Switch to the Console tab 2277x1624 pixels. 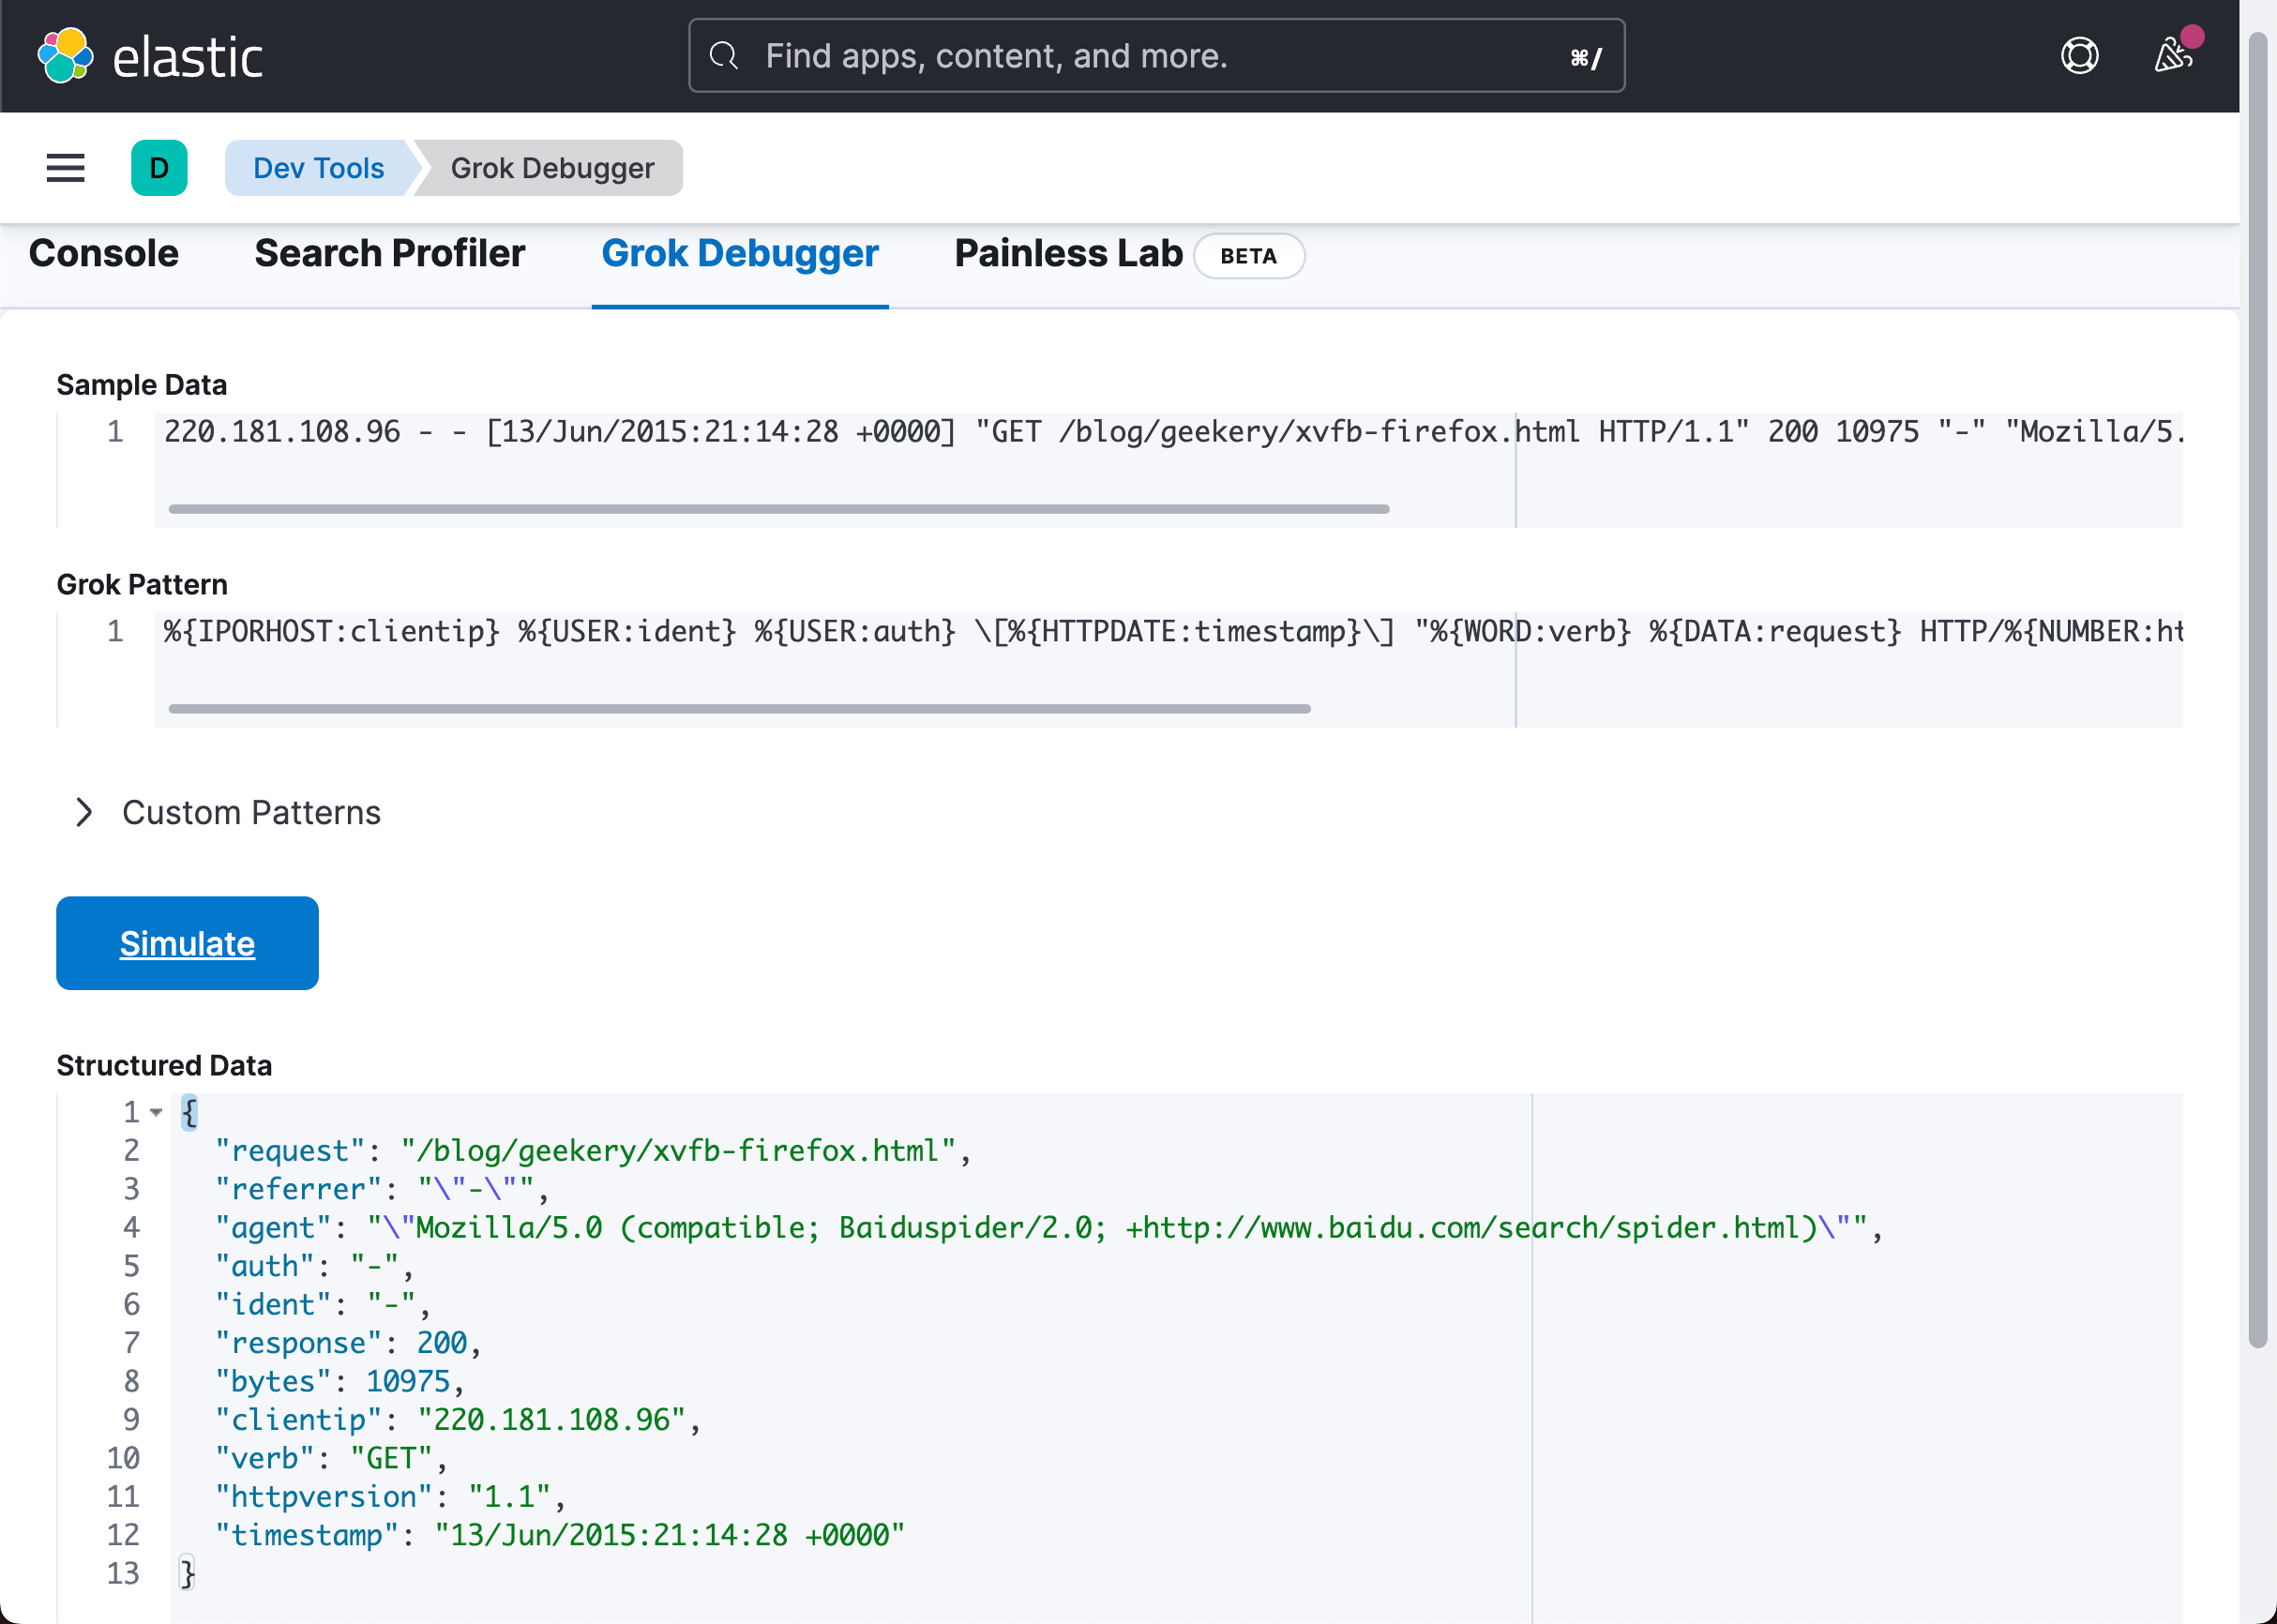pos(104,254)
